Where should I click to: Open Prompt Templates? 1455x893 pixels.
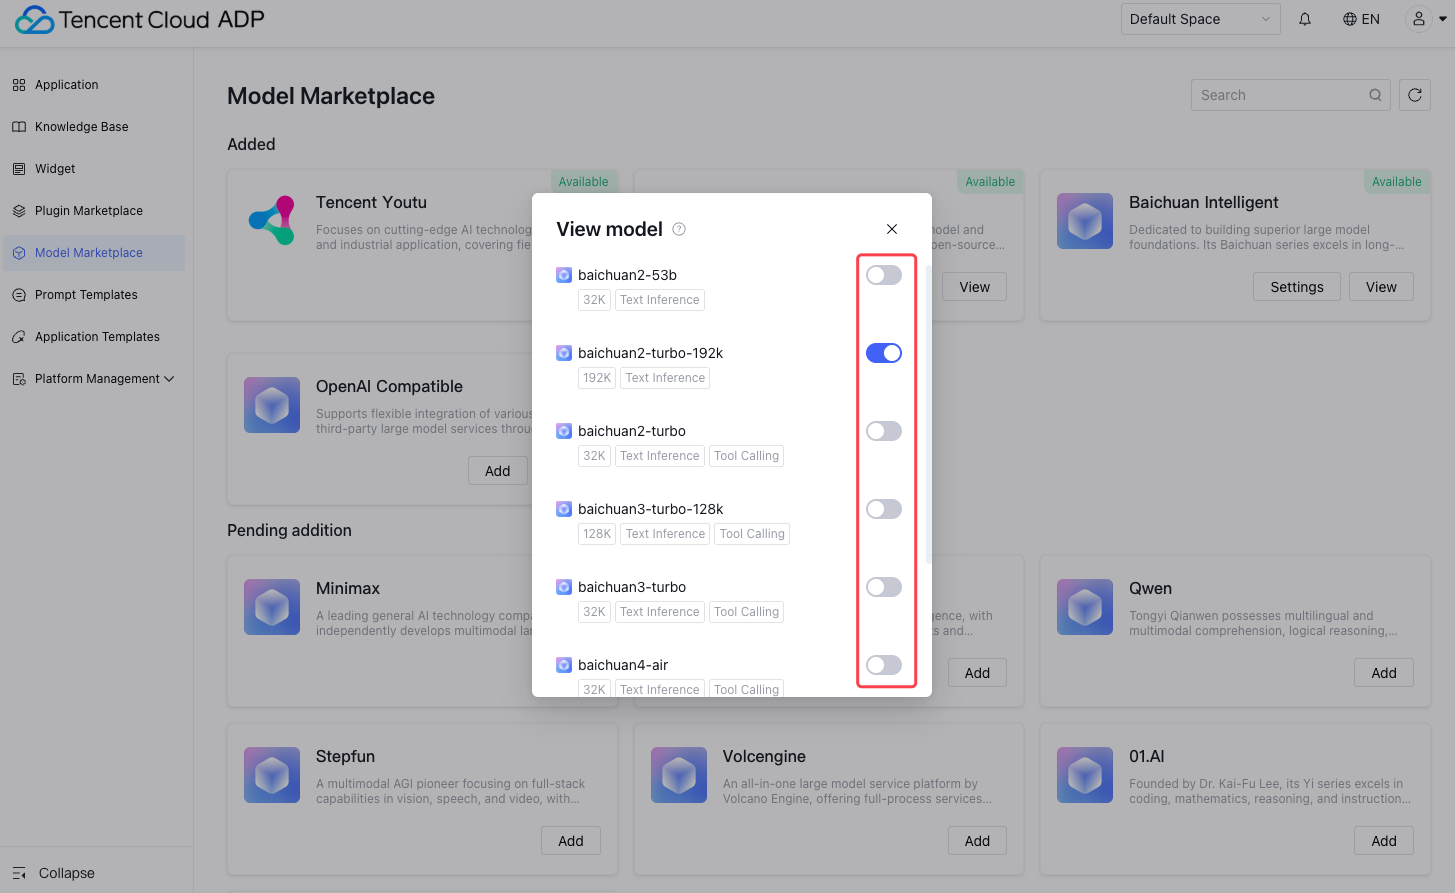point(94,295)
